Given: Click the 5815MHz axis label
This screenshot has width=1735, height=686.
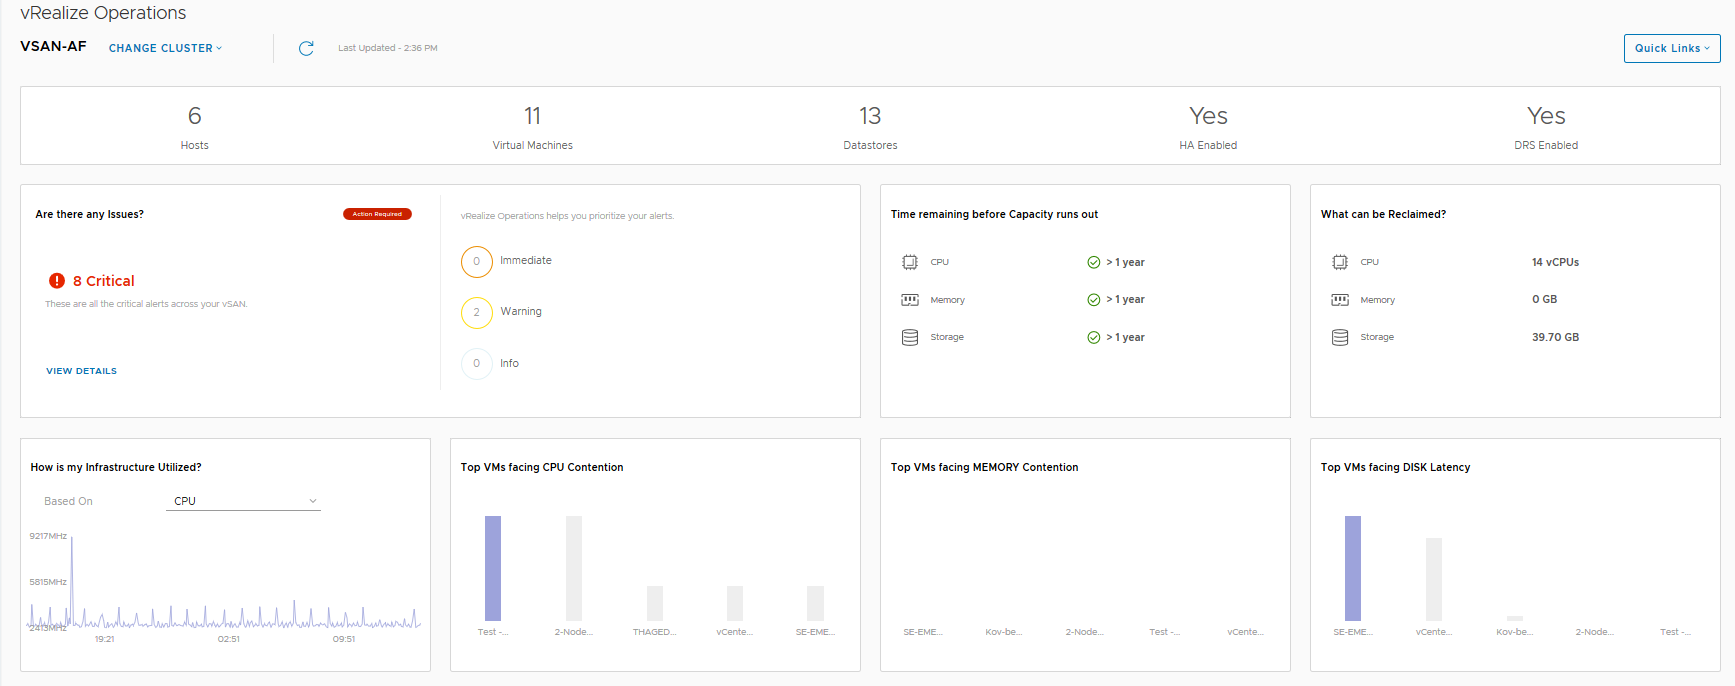Looking at the screenshot, I should click(x=48, y=582).
